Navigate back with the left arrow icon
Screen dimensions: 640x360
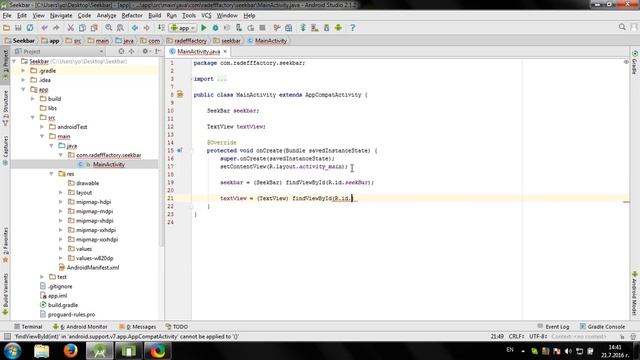(x=135, y=28)
